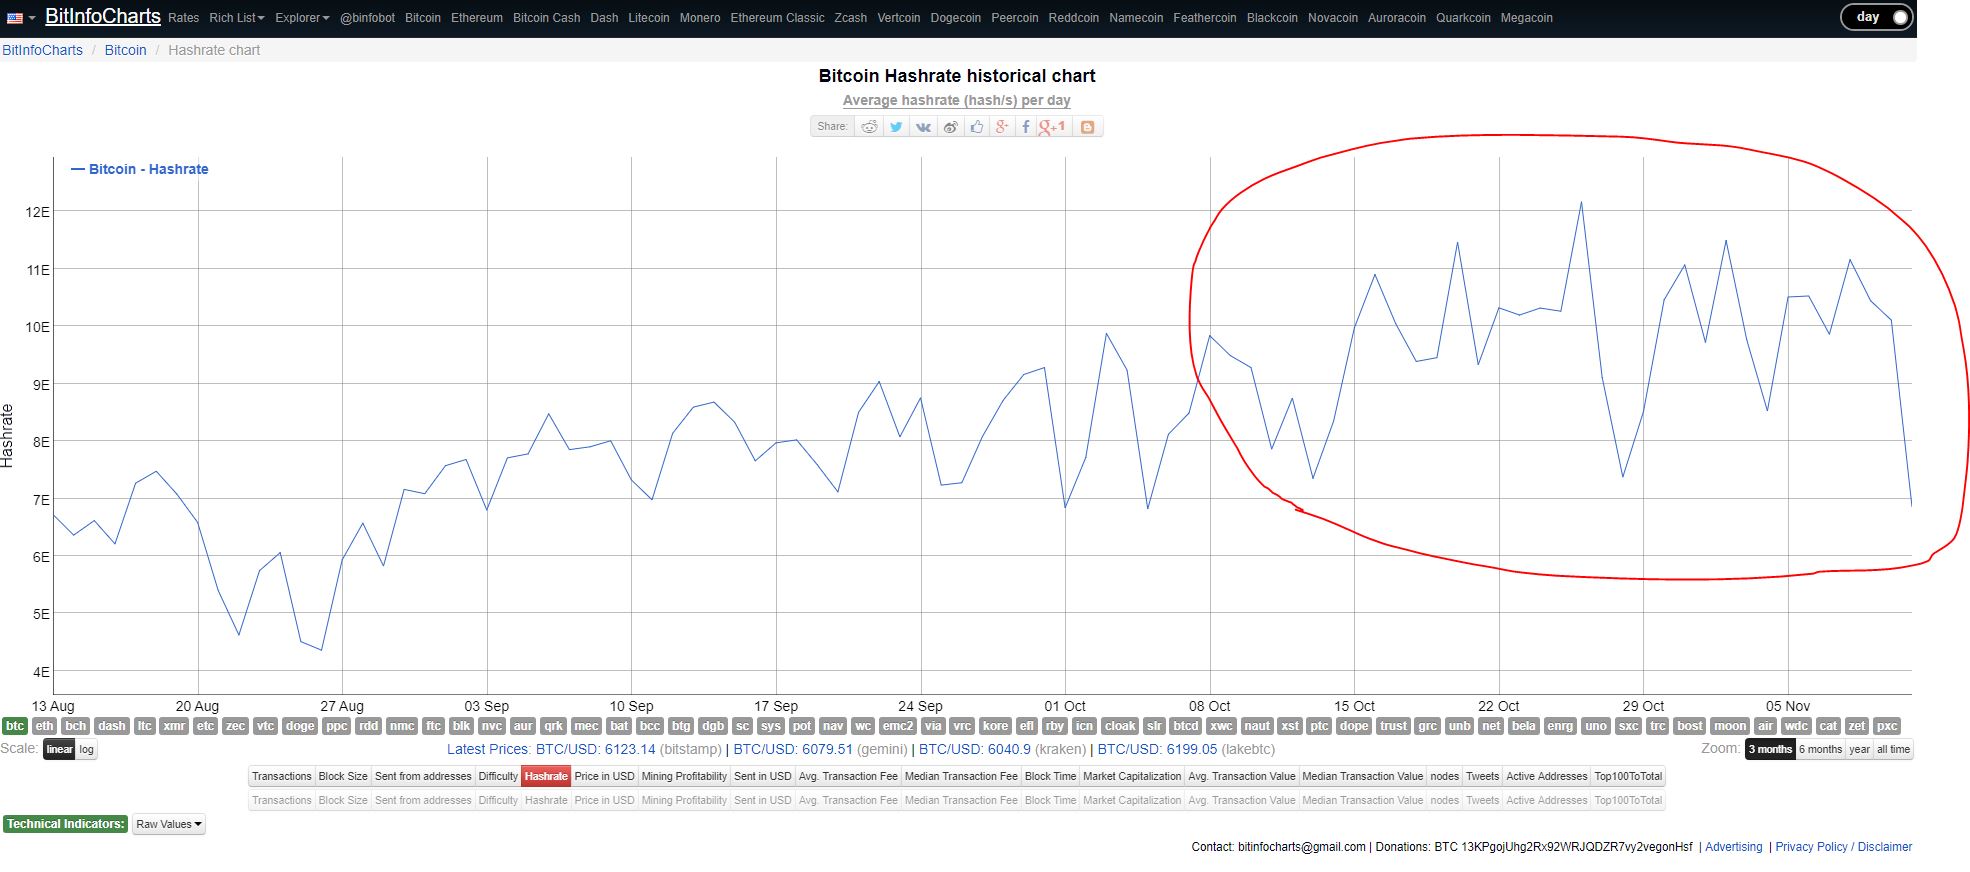Image resolution: width=1970 pixels, height=872 pixels.
Task: Enable the trust coin tag
Action: [1393, 726]
